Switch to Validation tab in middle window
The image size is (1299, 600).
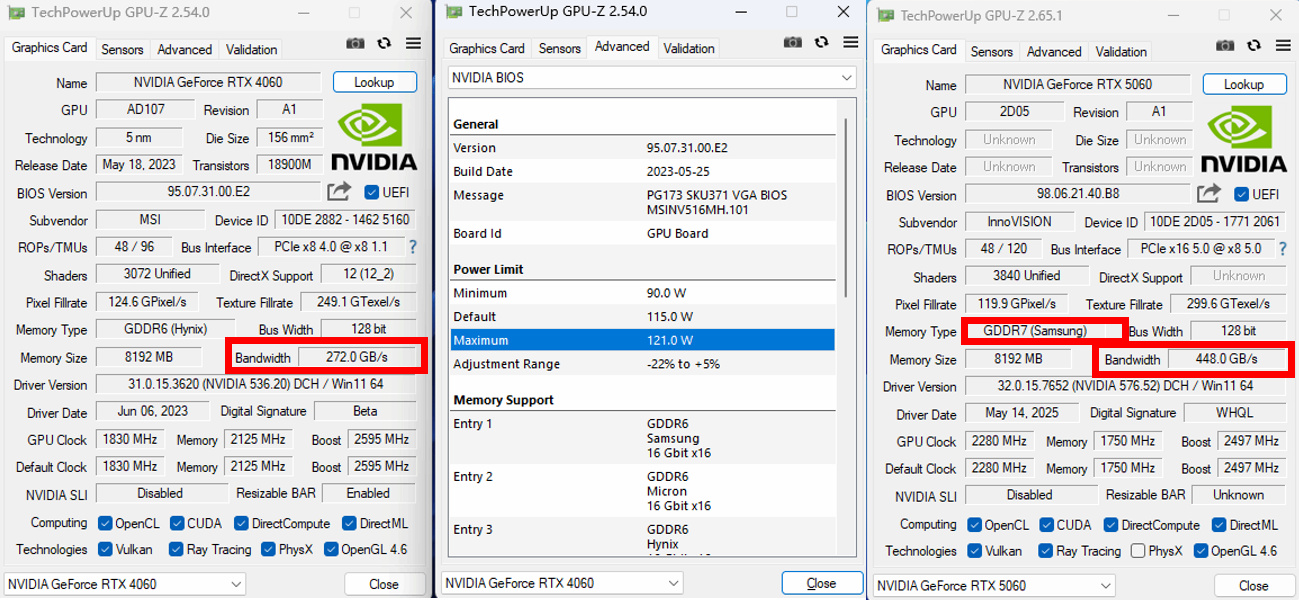(x=689, y=48)
